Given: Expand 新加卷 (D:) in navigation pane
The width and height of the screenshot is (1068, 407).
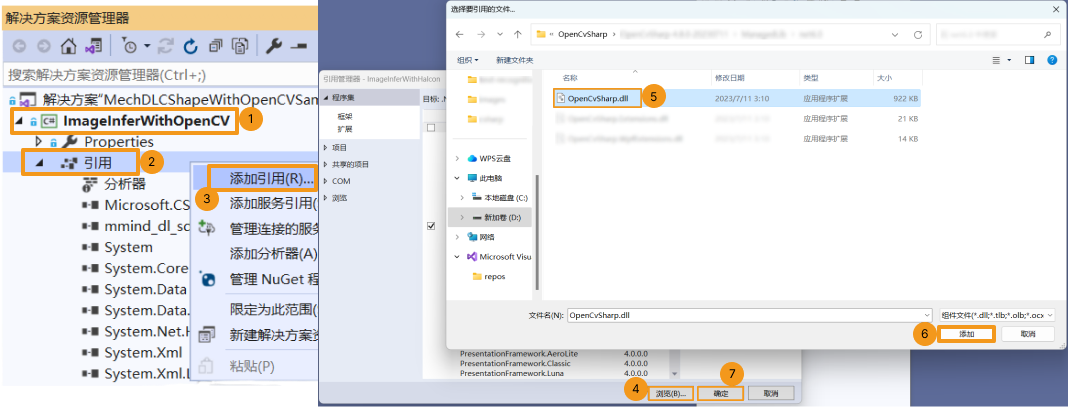Looking at the screenshot, I should pos(463,216).
